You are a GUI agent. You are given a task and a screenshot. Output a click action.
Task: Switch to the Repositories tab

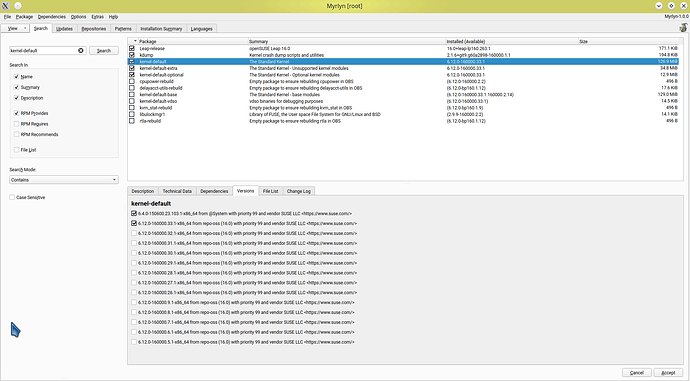pos(94,29)
